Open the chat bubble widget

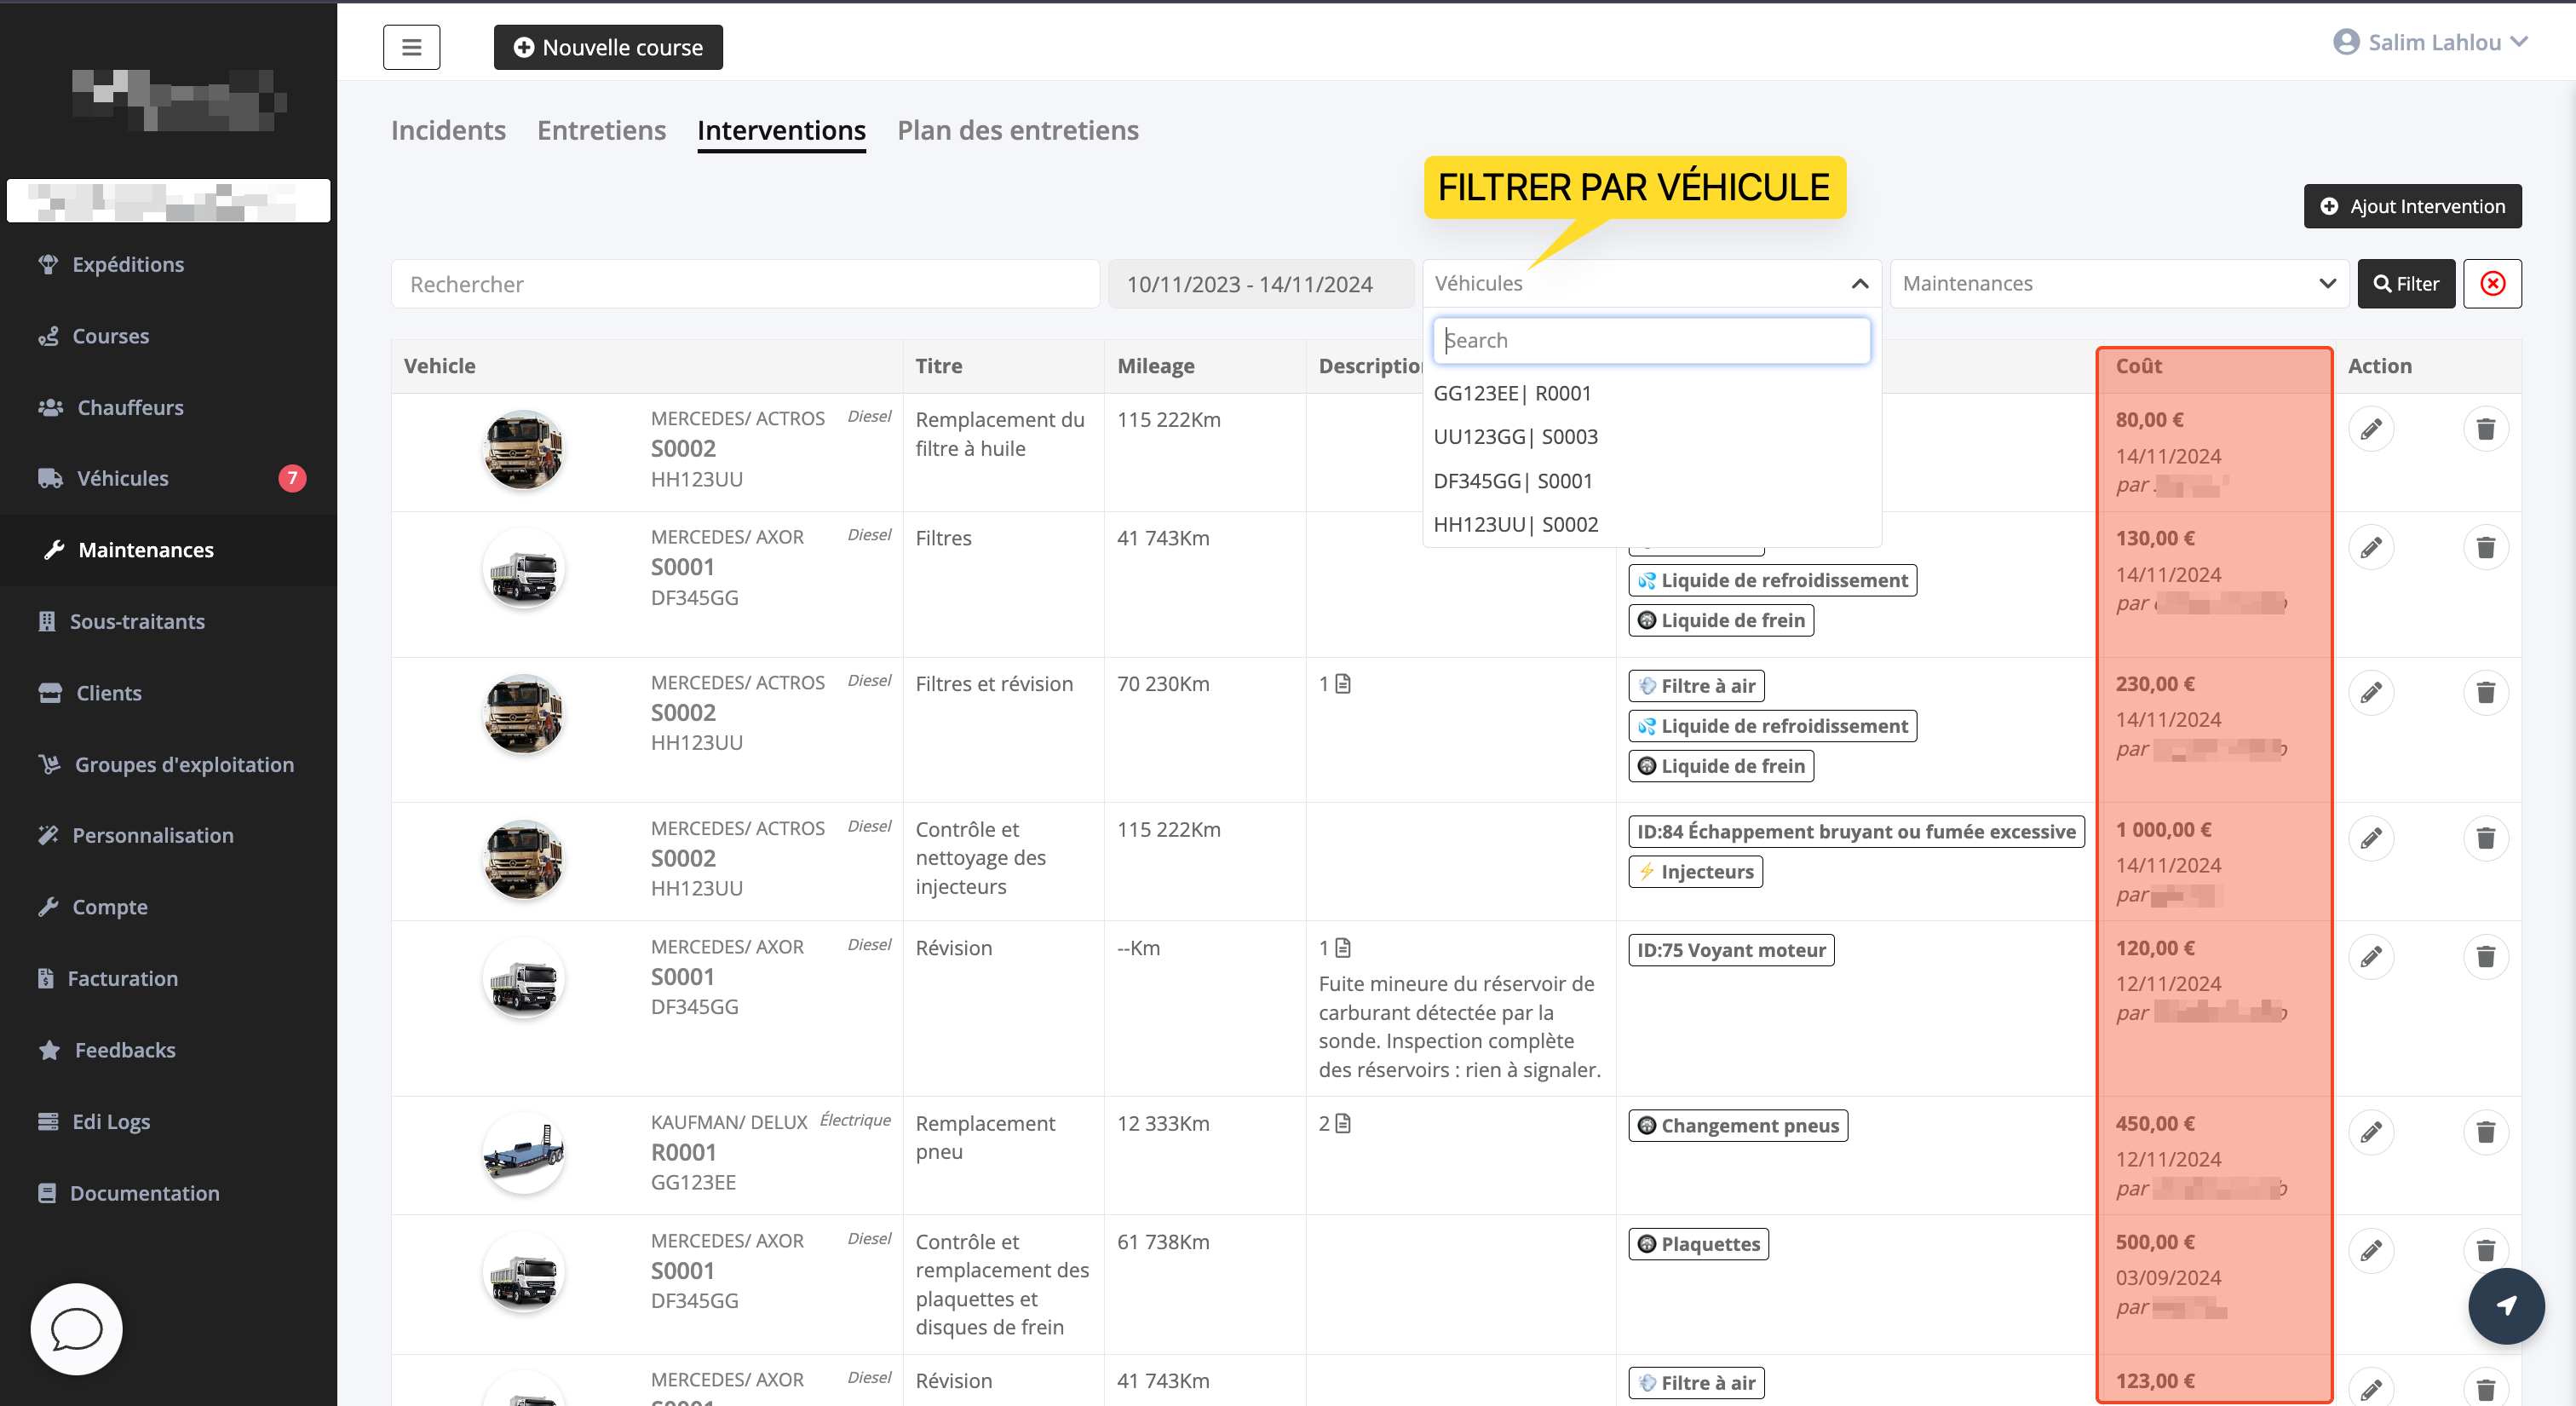(x=76, y=1329)
